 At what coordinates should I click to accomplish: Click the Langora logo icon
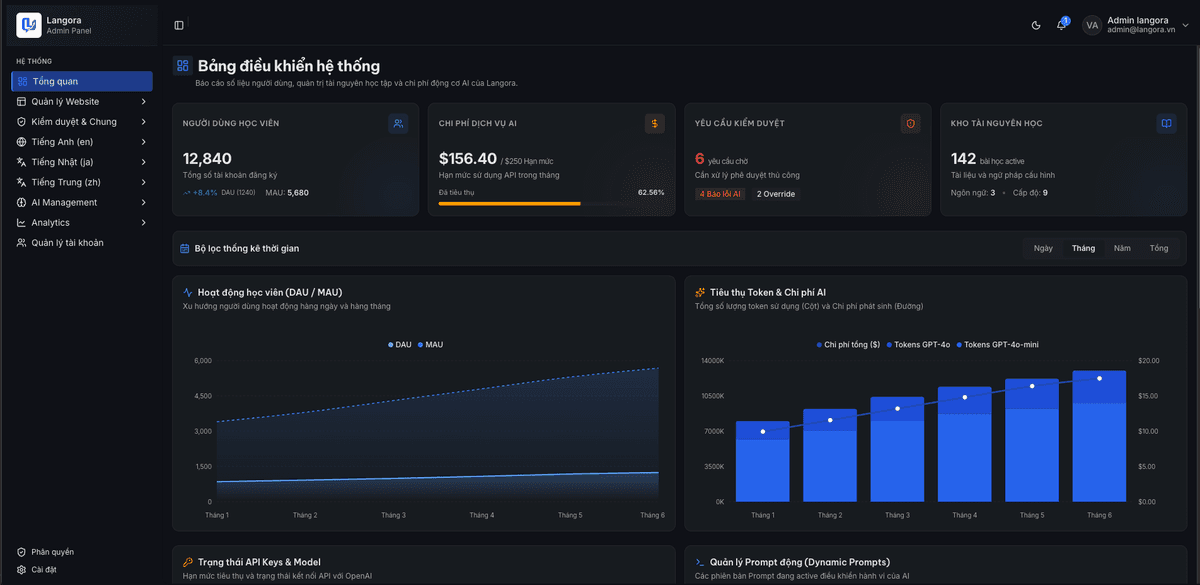[x=29, y=25]
